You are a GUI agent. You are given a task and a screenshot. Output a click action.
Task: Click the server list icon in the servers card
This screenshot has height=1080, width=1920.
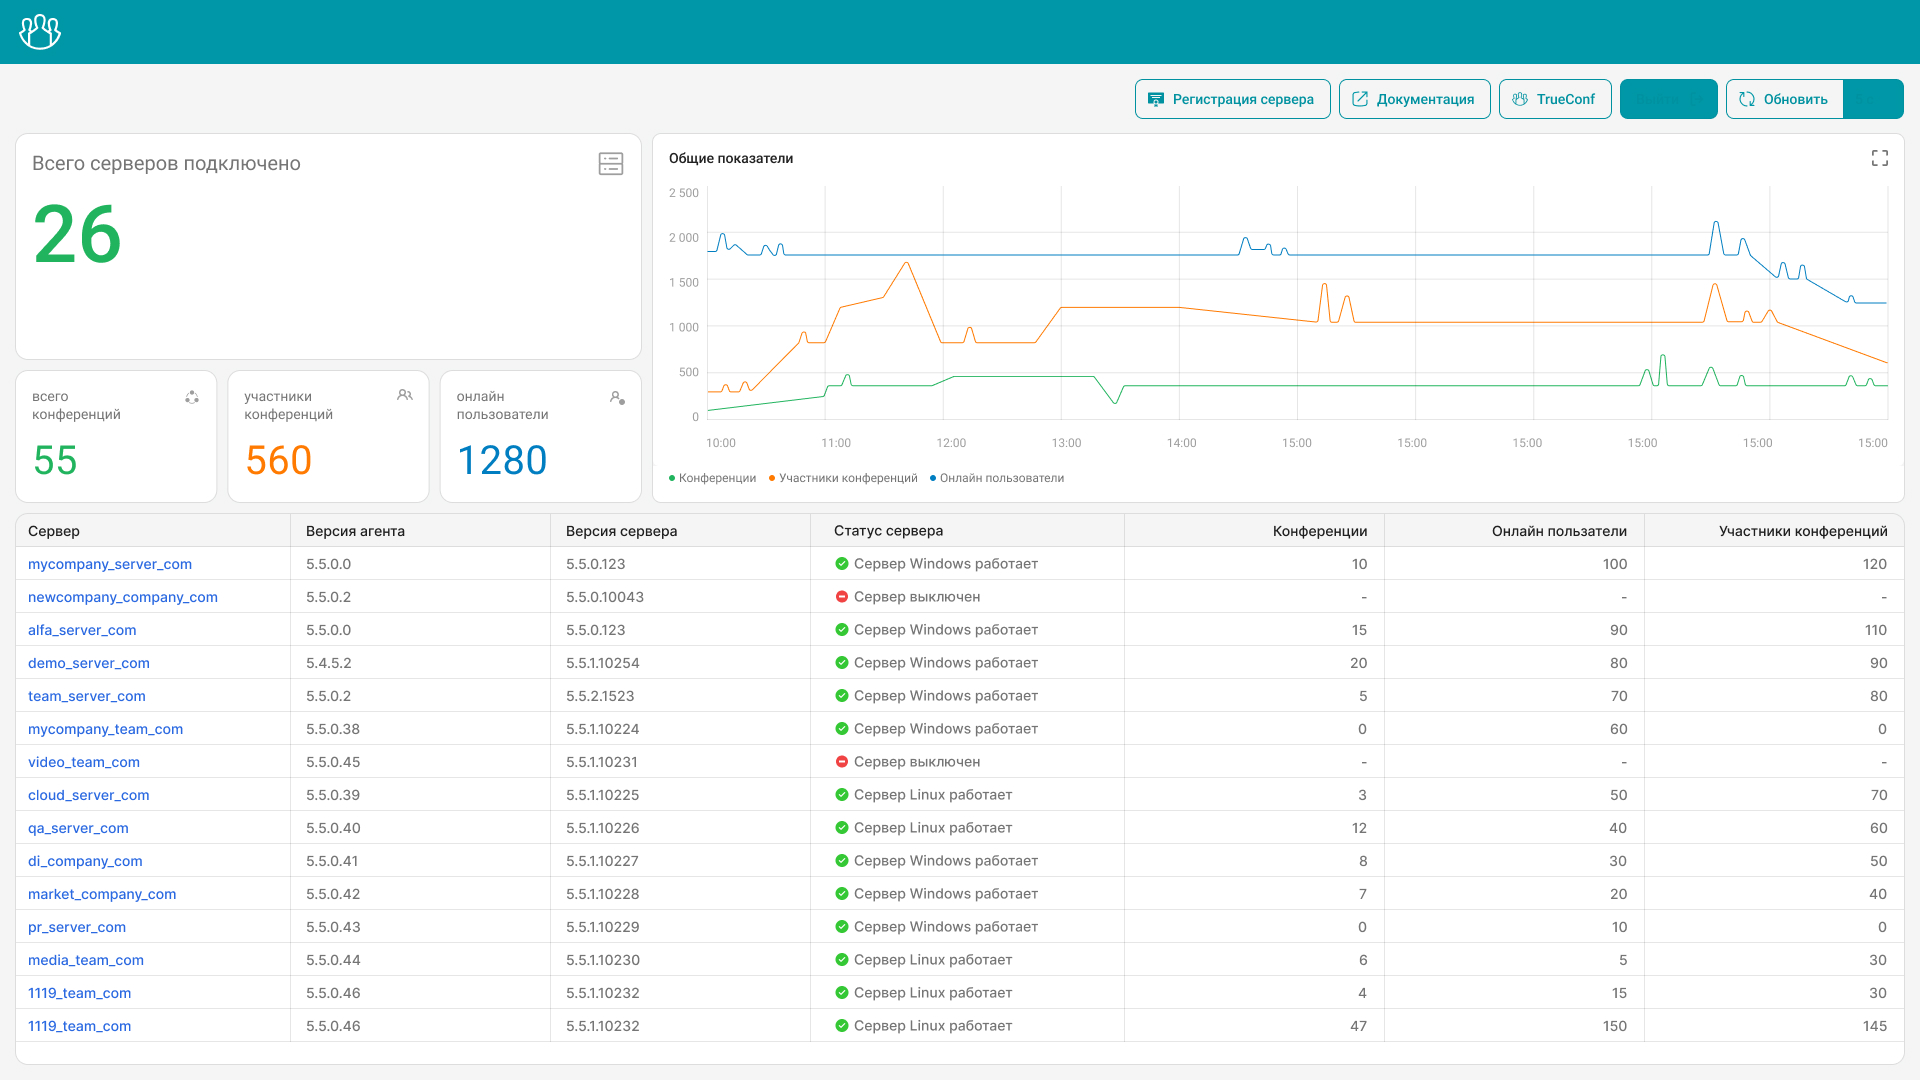pyautogui.click(x=611, y=164)
